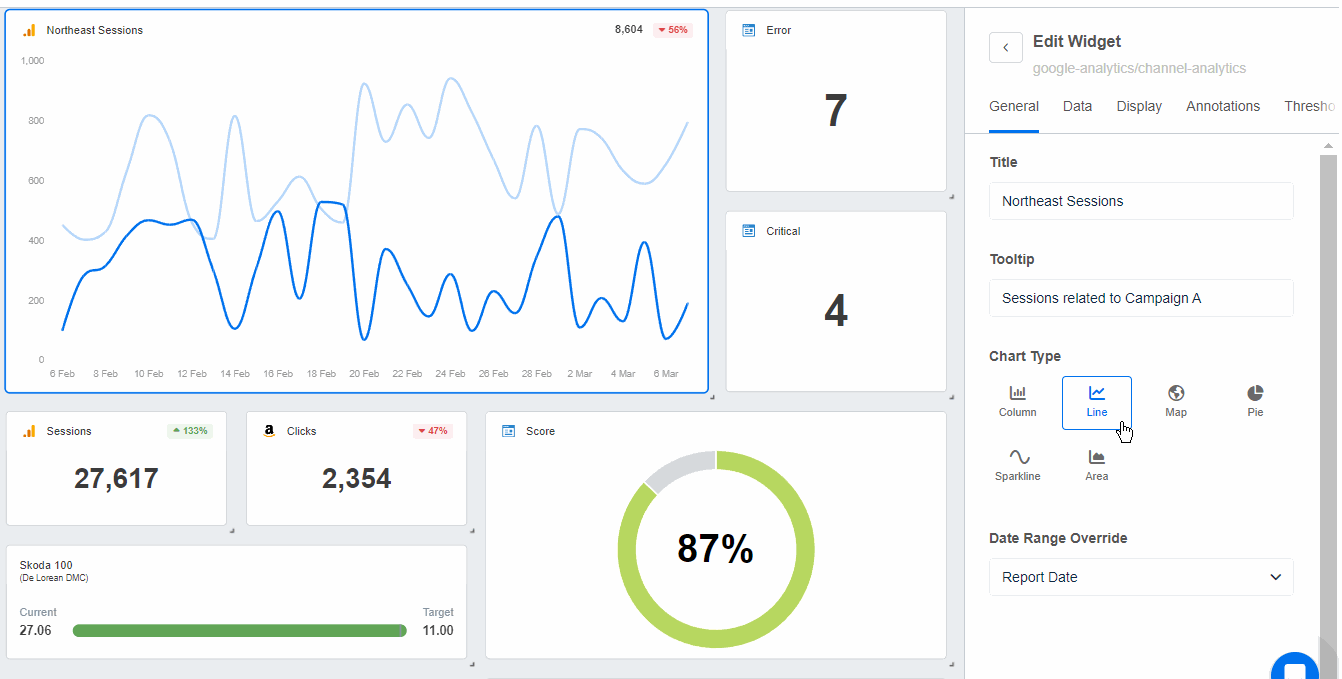Open the Date Range Override dropdown
The image size is (1342, 679).
coord(1141,577)
